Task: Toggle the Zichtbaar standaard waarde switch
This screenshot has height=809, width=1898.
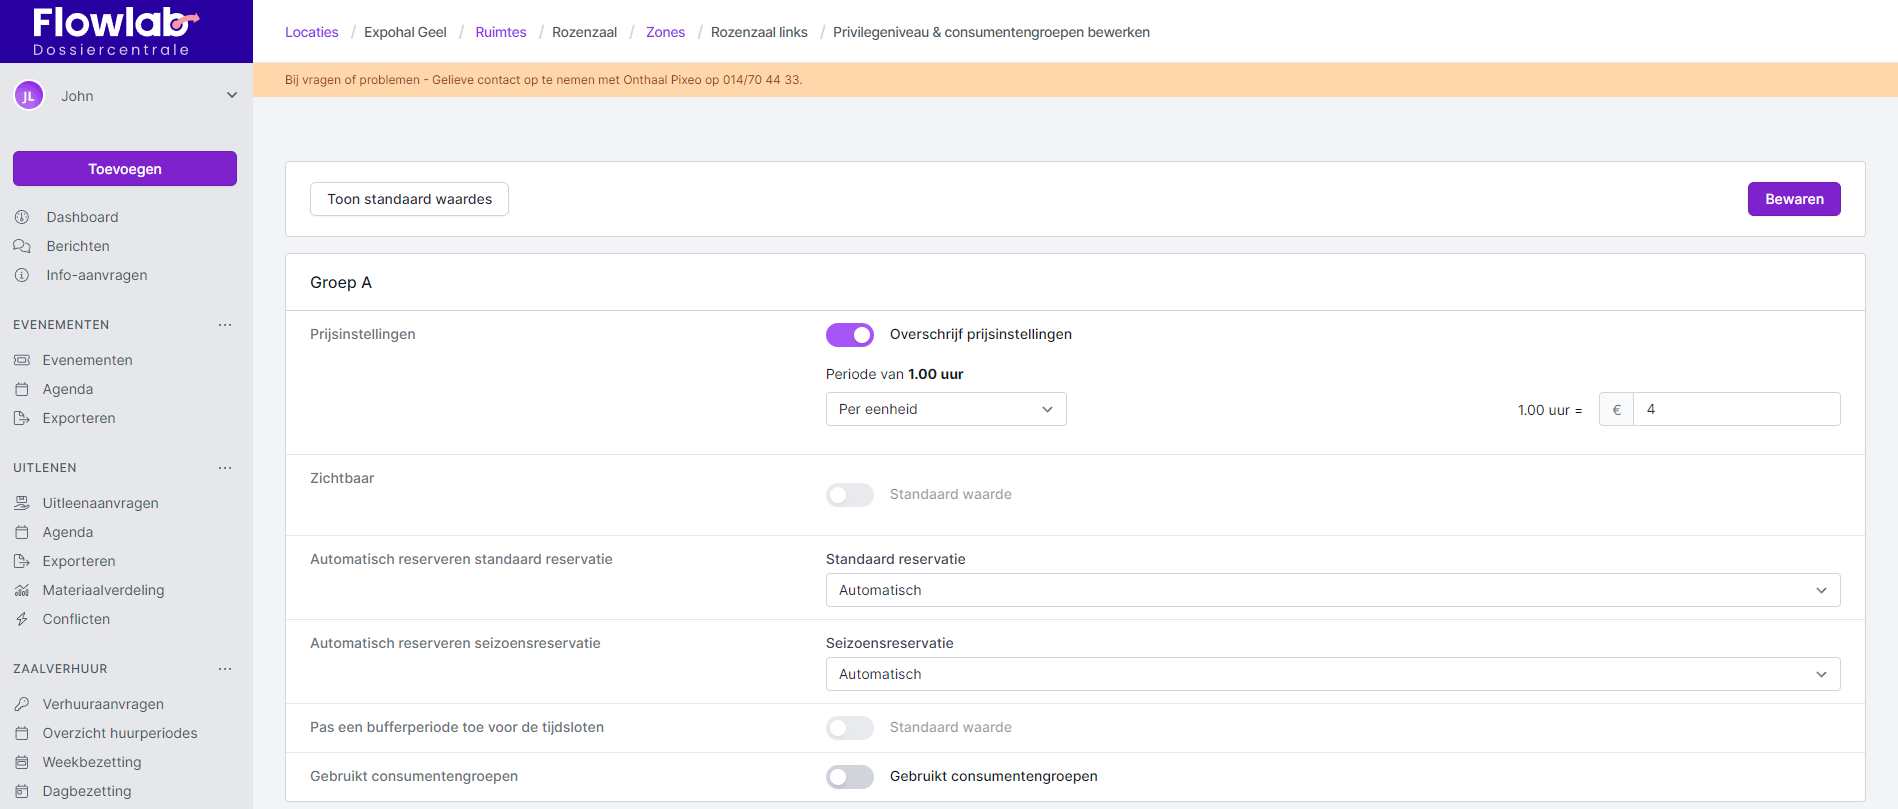Action: click(849, 495)
